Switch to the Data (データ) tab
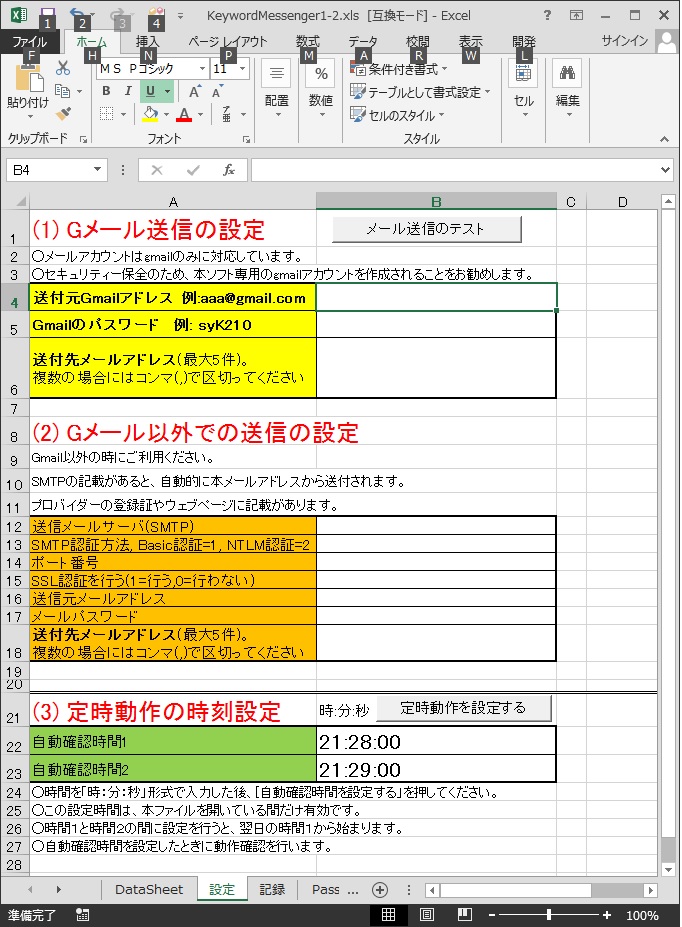The image size is (682, 927). click(x=363, y=41)
